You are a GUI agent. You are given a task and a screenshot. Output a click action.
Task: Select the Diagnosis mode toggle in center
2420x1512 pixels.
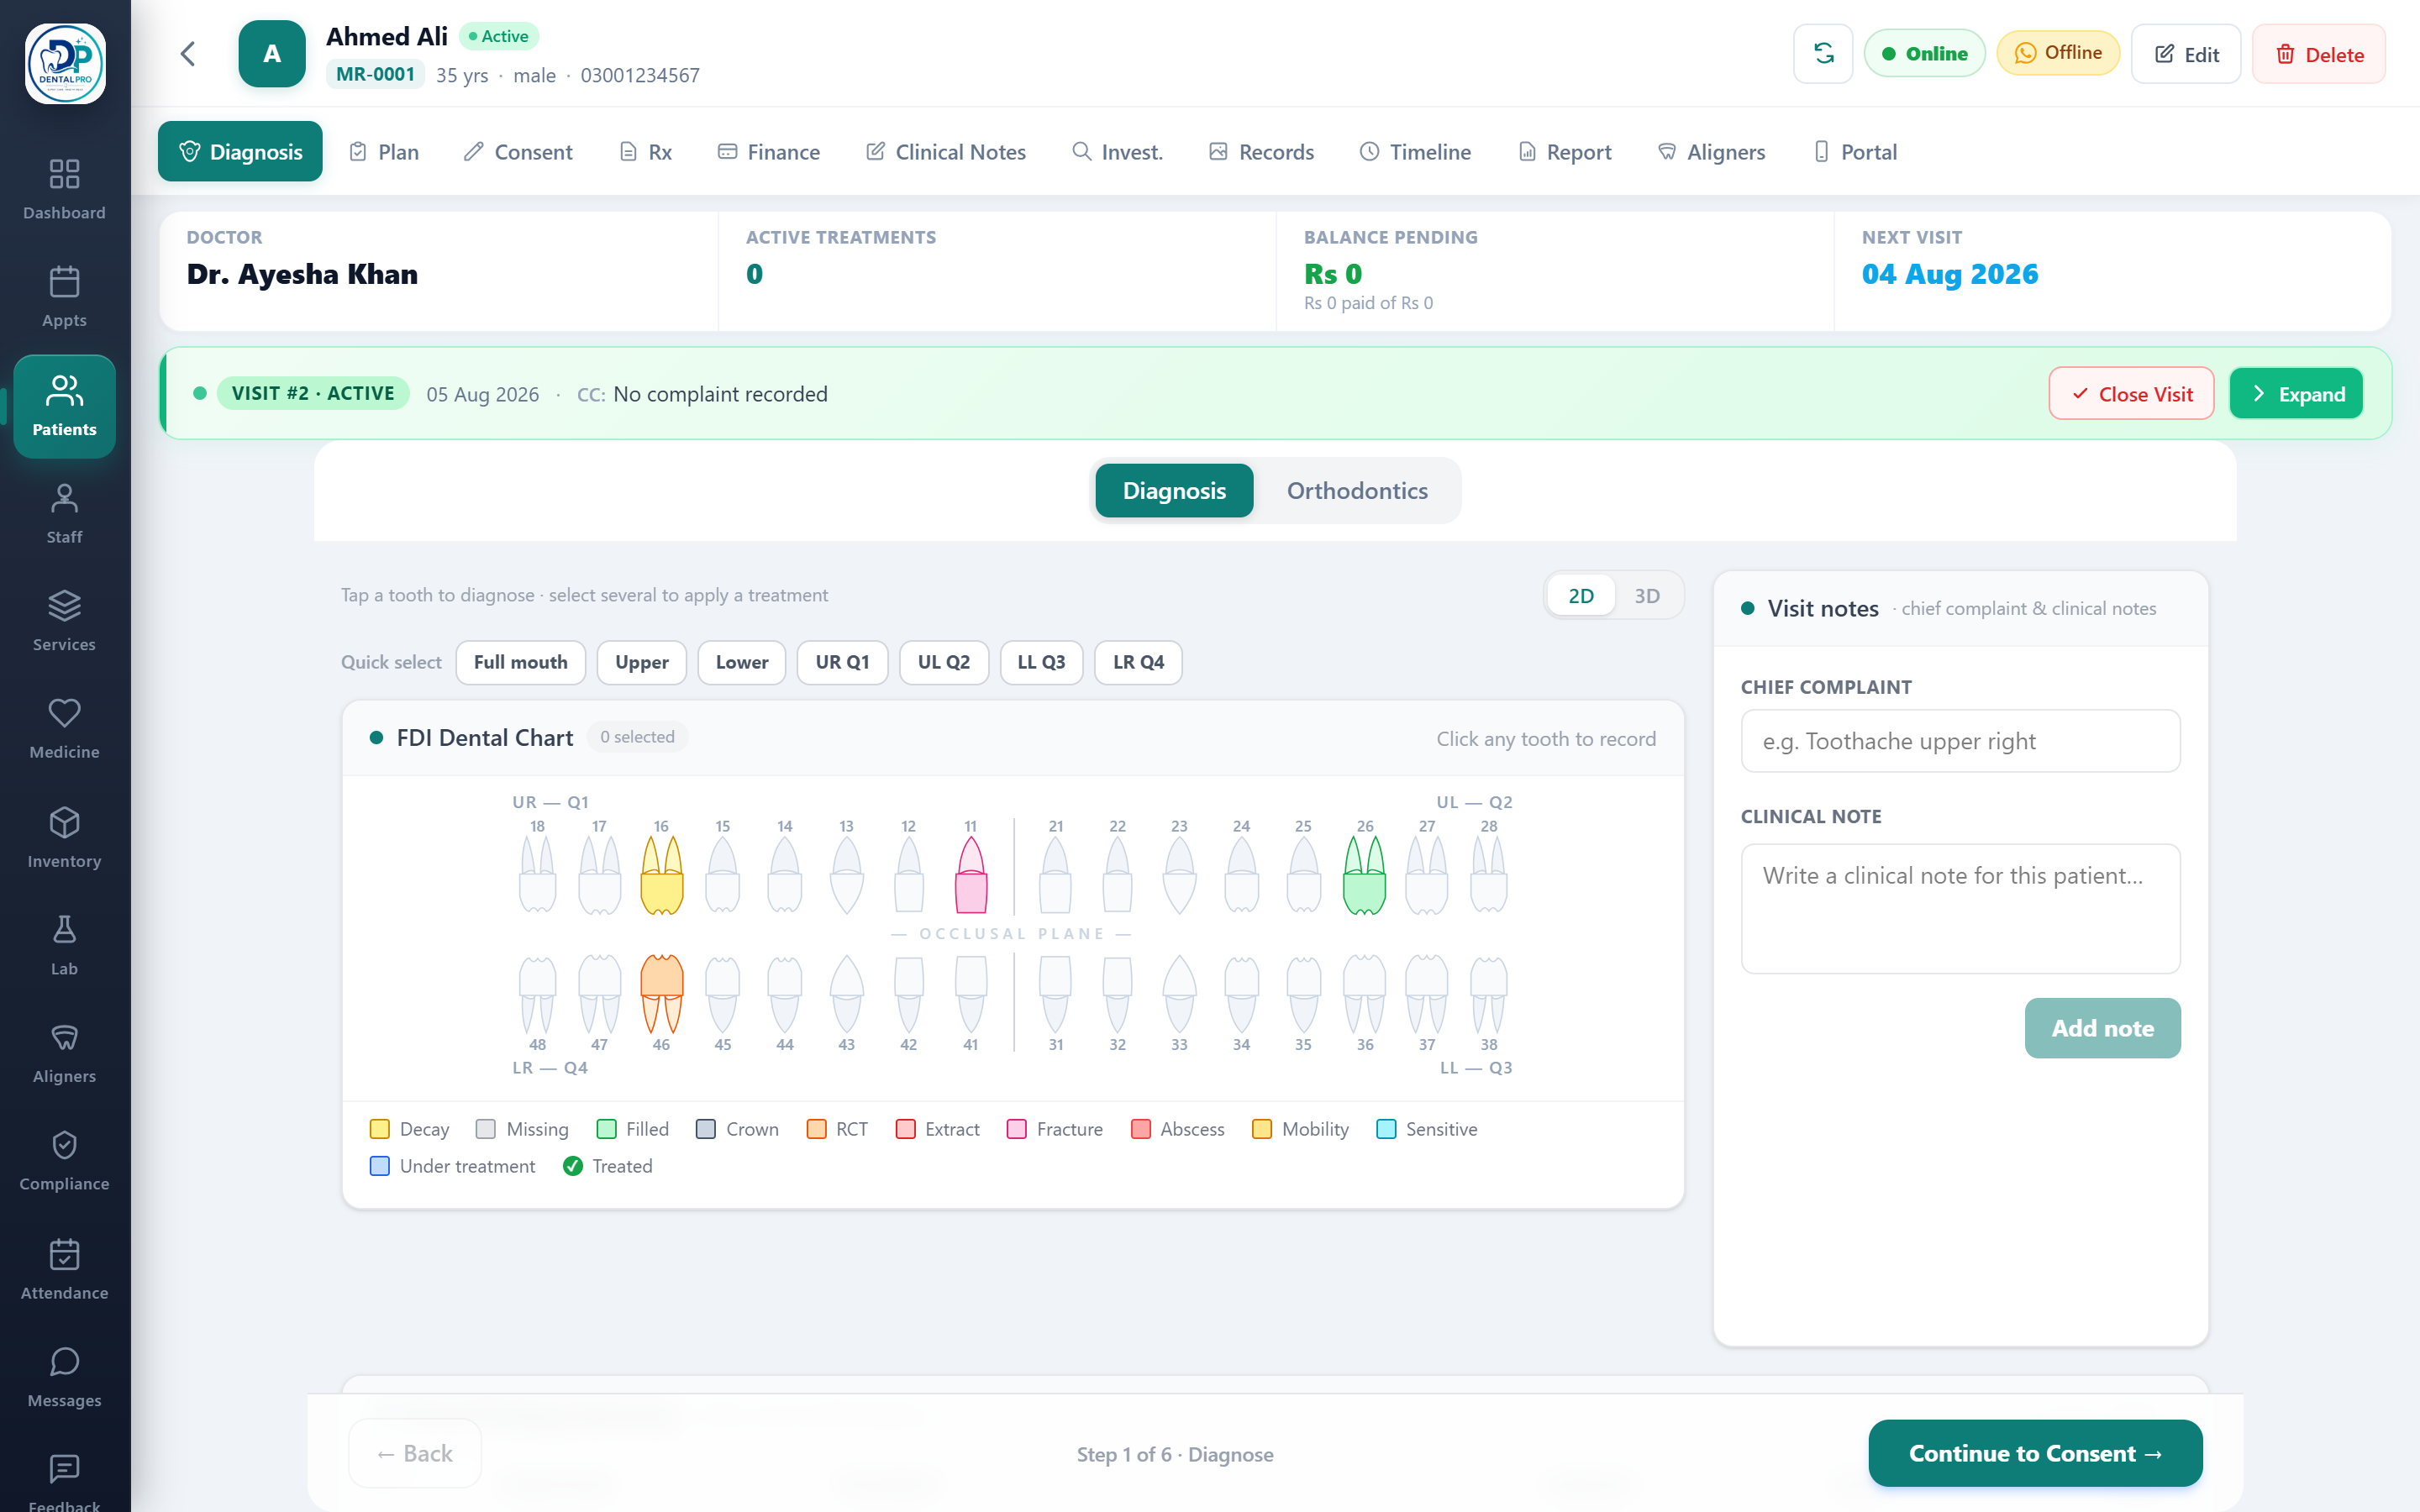pyautogui.click(x=1174, y=491)
